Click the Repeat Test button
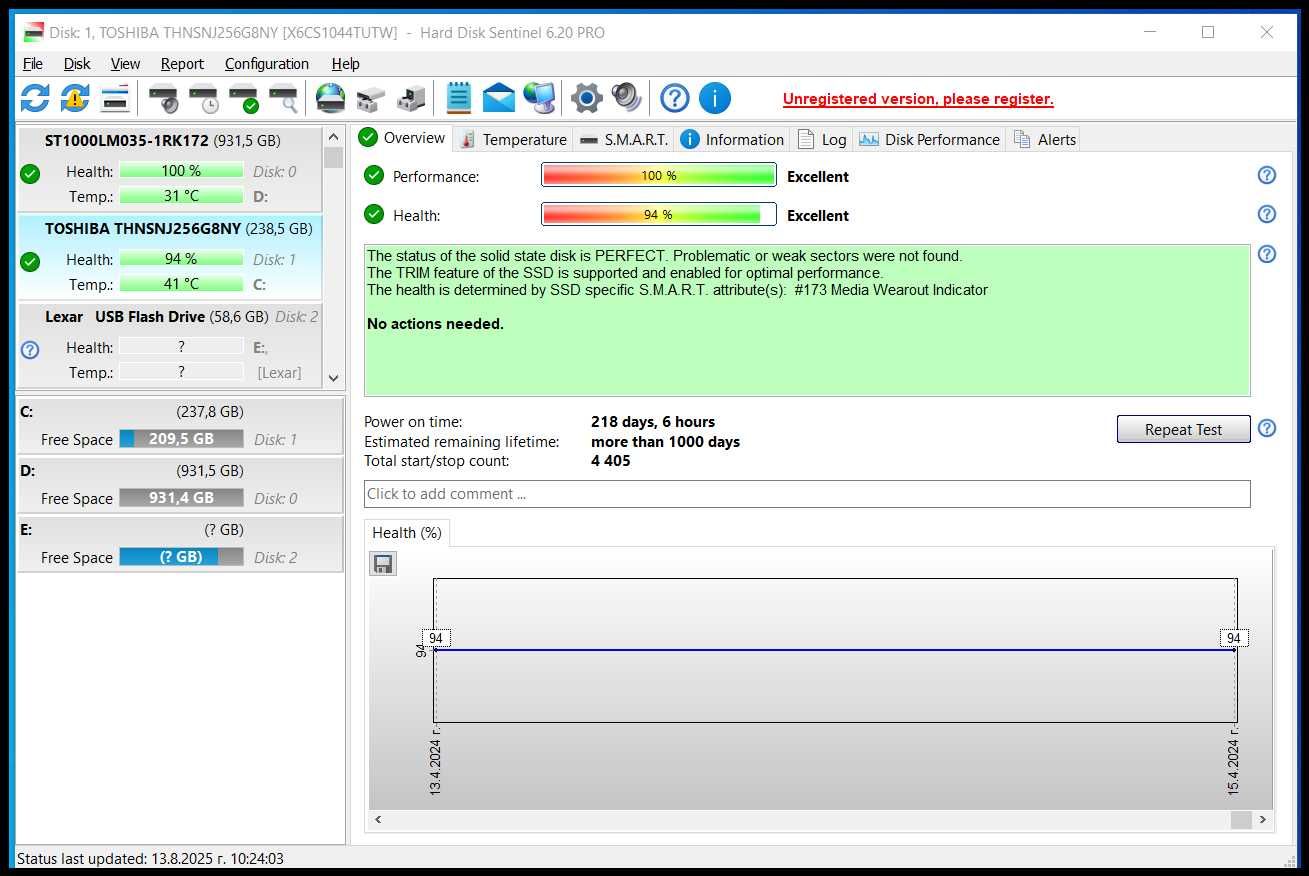1309x876 pixels. pos(1183,429)
